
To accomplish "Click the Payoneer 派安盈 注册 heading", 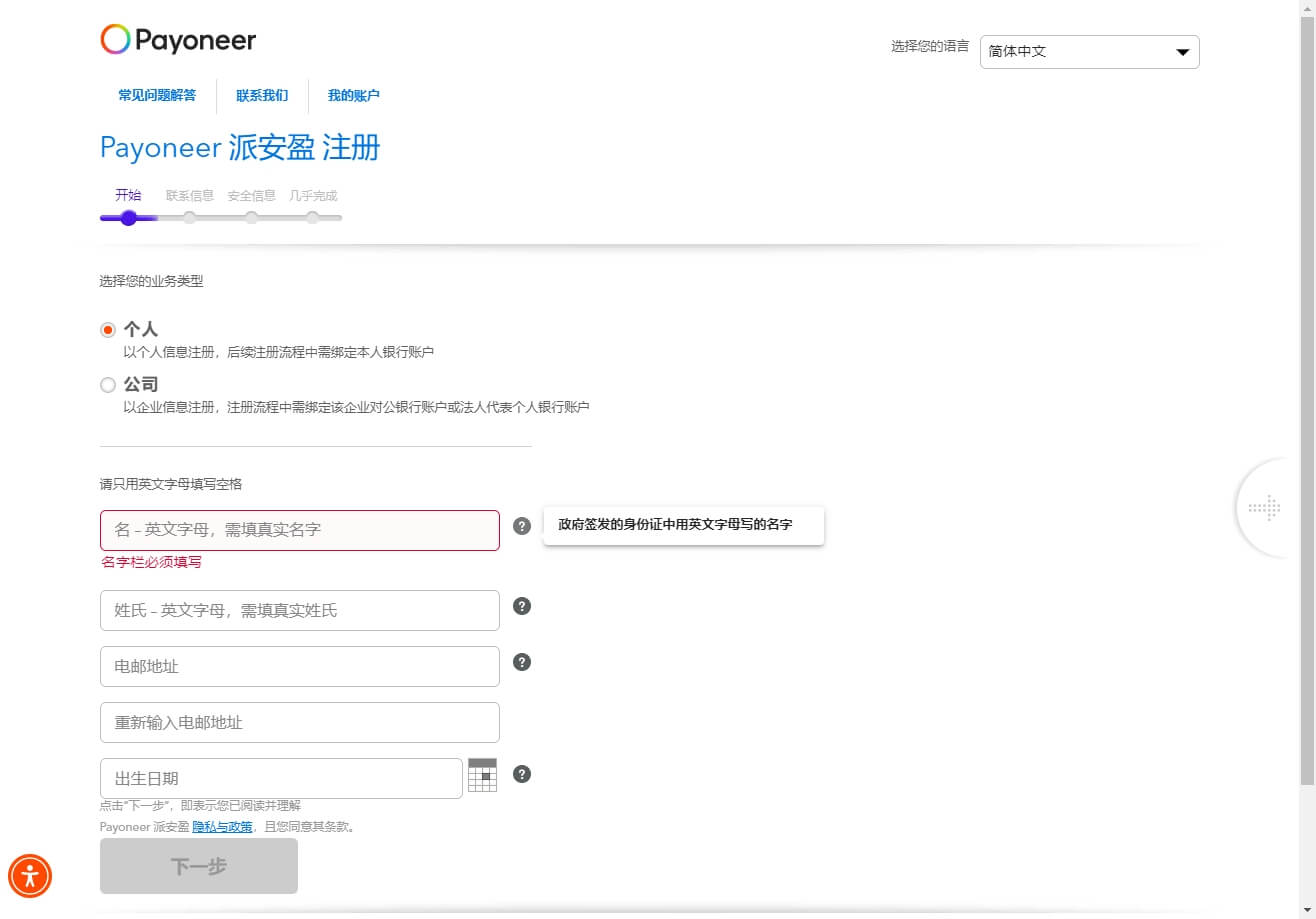I will tap(240, 148).
